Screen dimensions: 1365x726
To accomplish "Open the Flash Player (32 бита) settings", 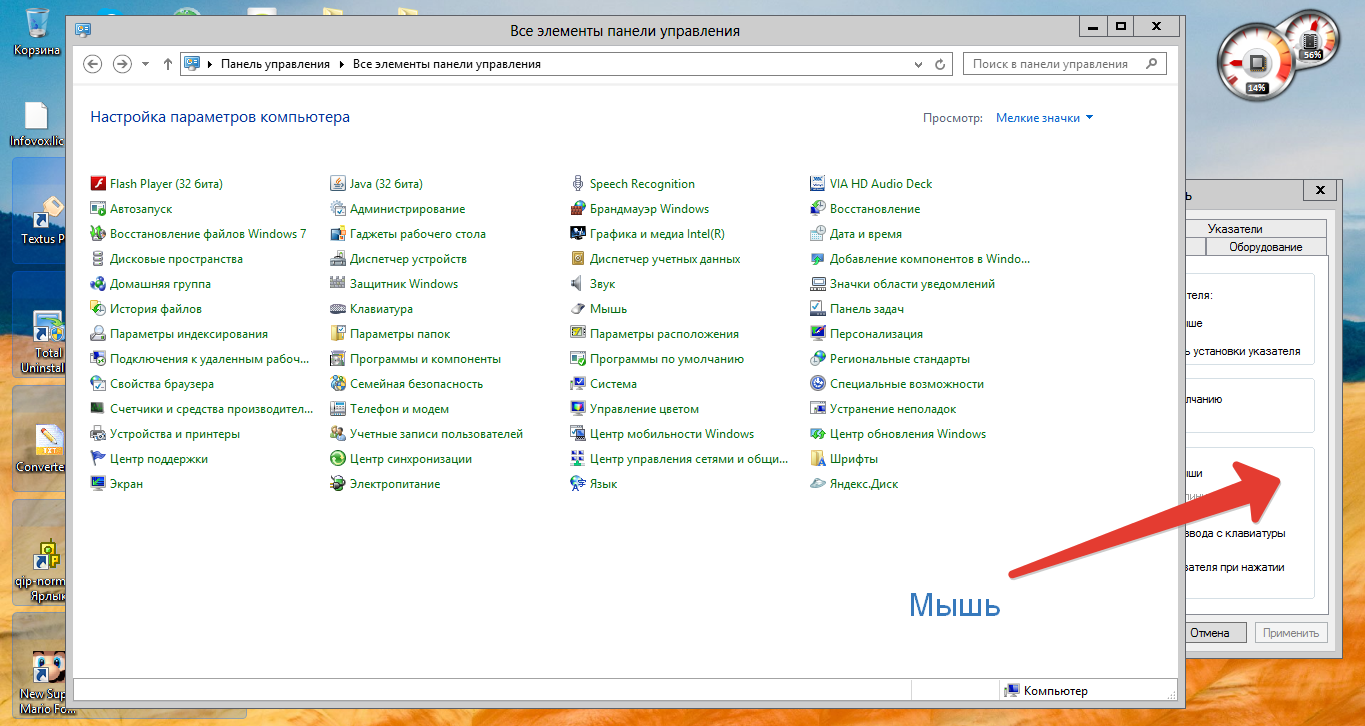I will [166, 184].
